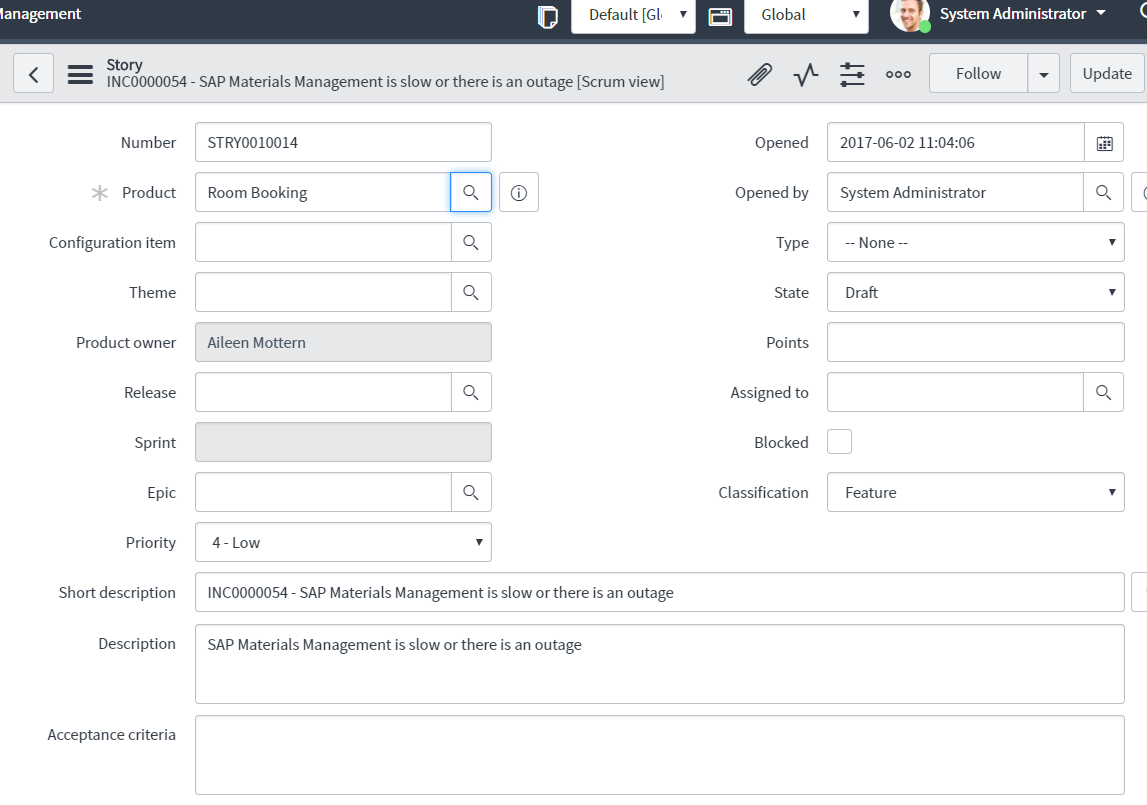The height and width of the screenshot is (805, 1147).
Task: Click the back arrow button
Action: click(x=33, y=73)
